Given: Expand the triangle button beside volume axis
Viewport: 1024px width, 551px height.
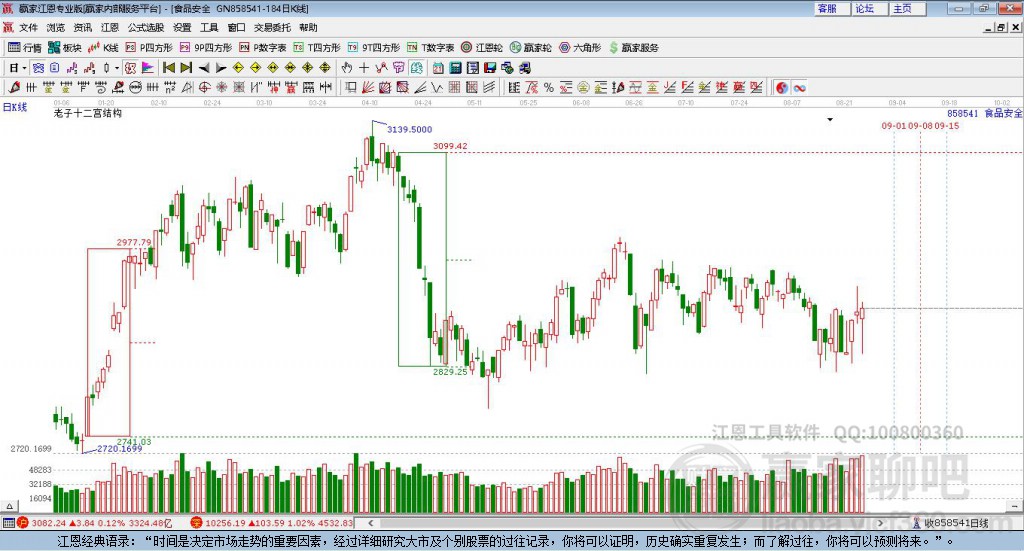Looking at the screenshot, I should [9, 506].
